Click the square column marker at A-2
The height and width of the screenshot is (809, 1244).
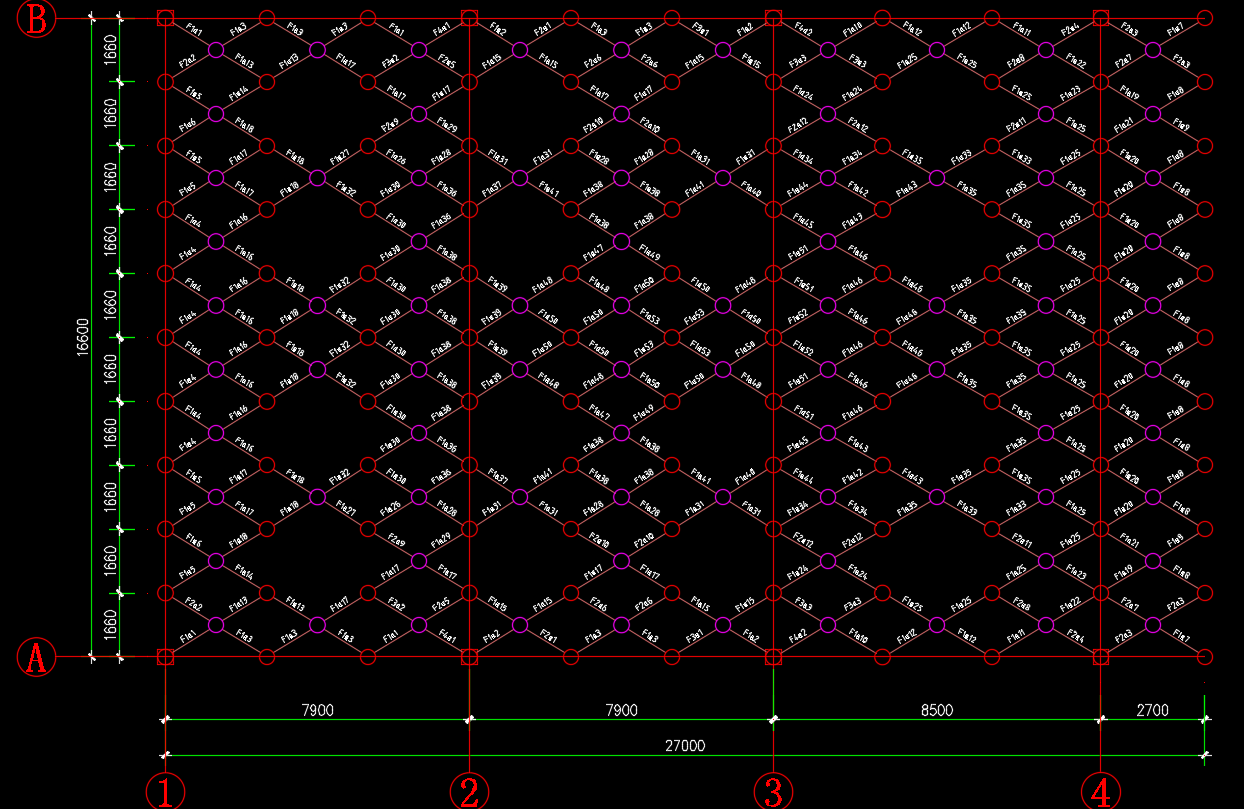point(469,657)
